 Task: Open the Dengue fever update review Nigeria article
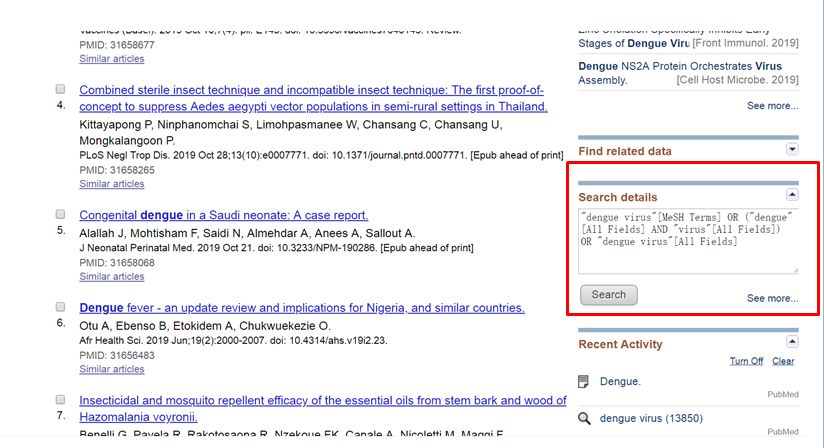[302, 308]
